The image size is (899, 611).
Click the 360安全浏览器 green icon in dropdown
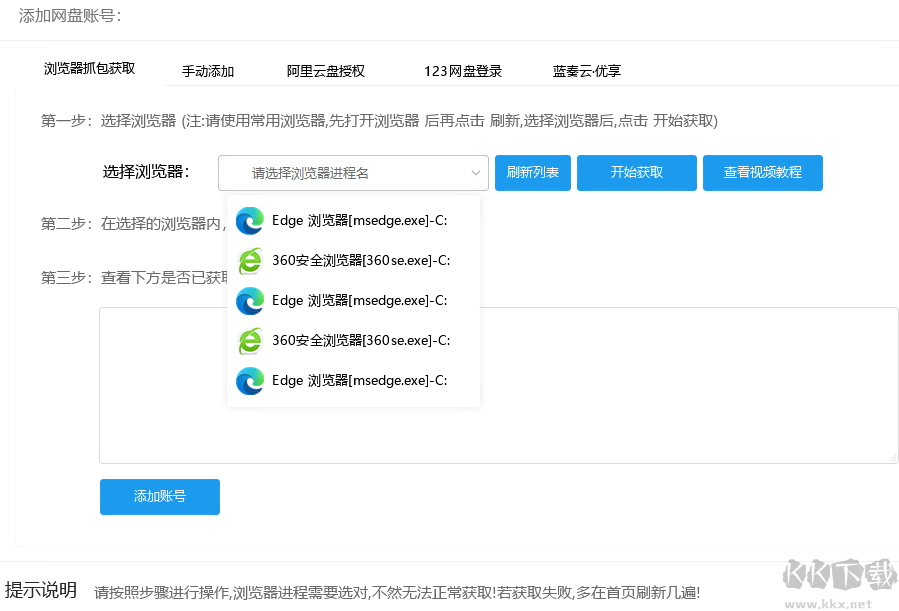pyautogui.click(x=249, y=260)
